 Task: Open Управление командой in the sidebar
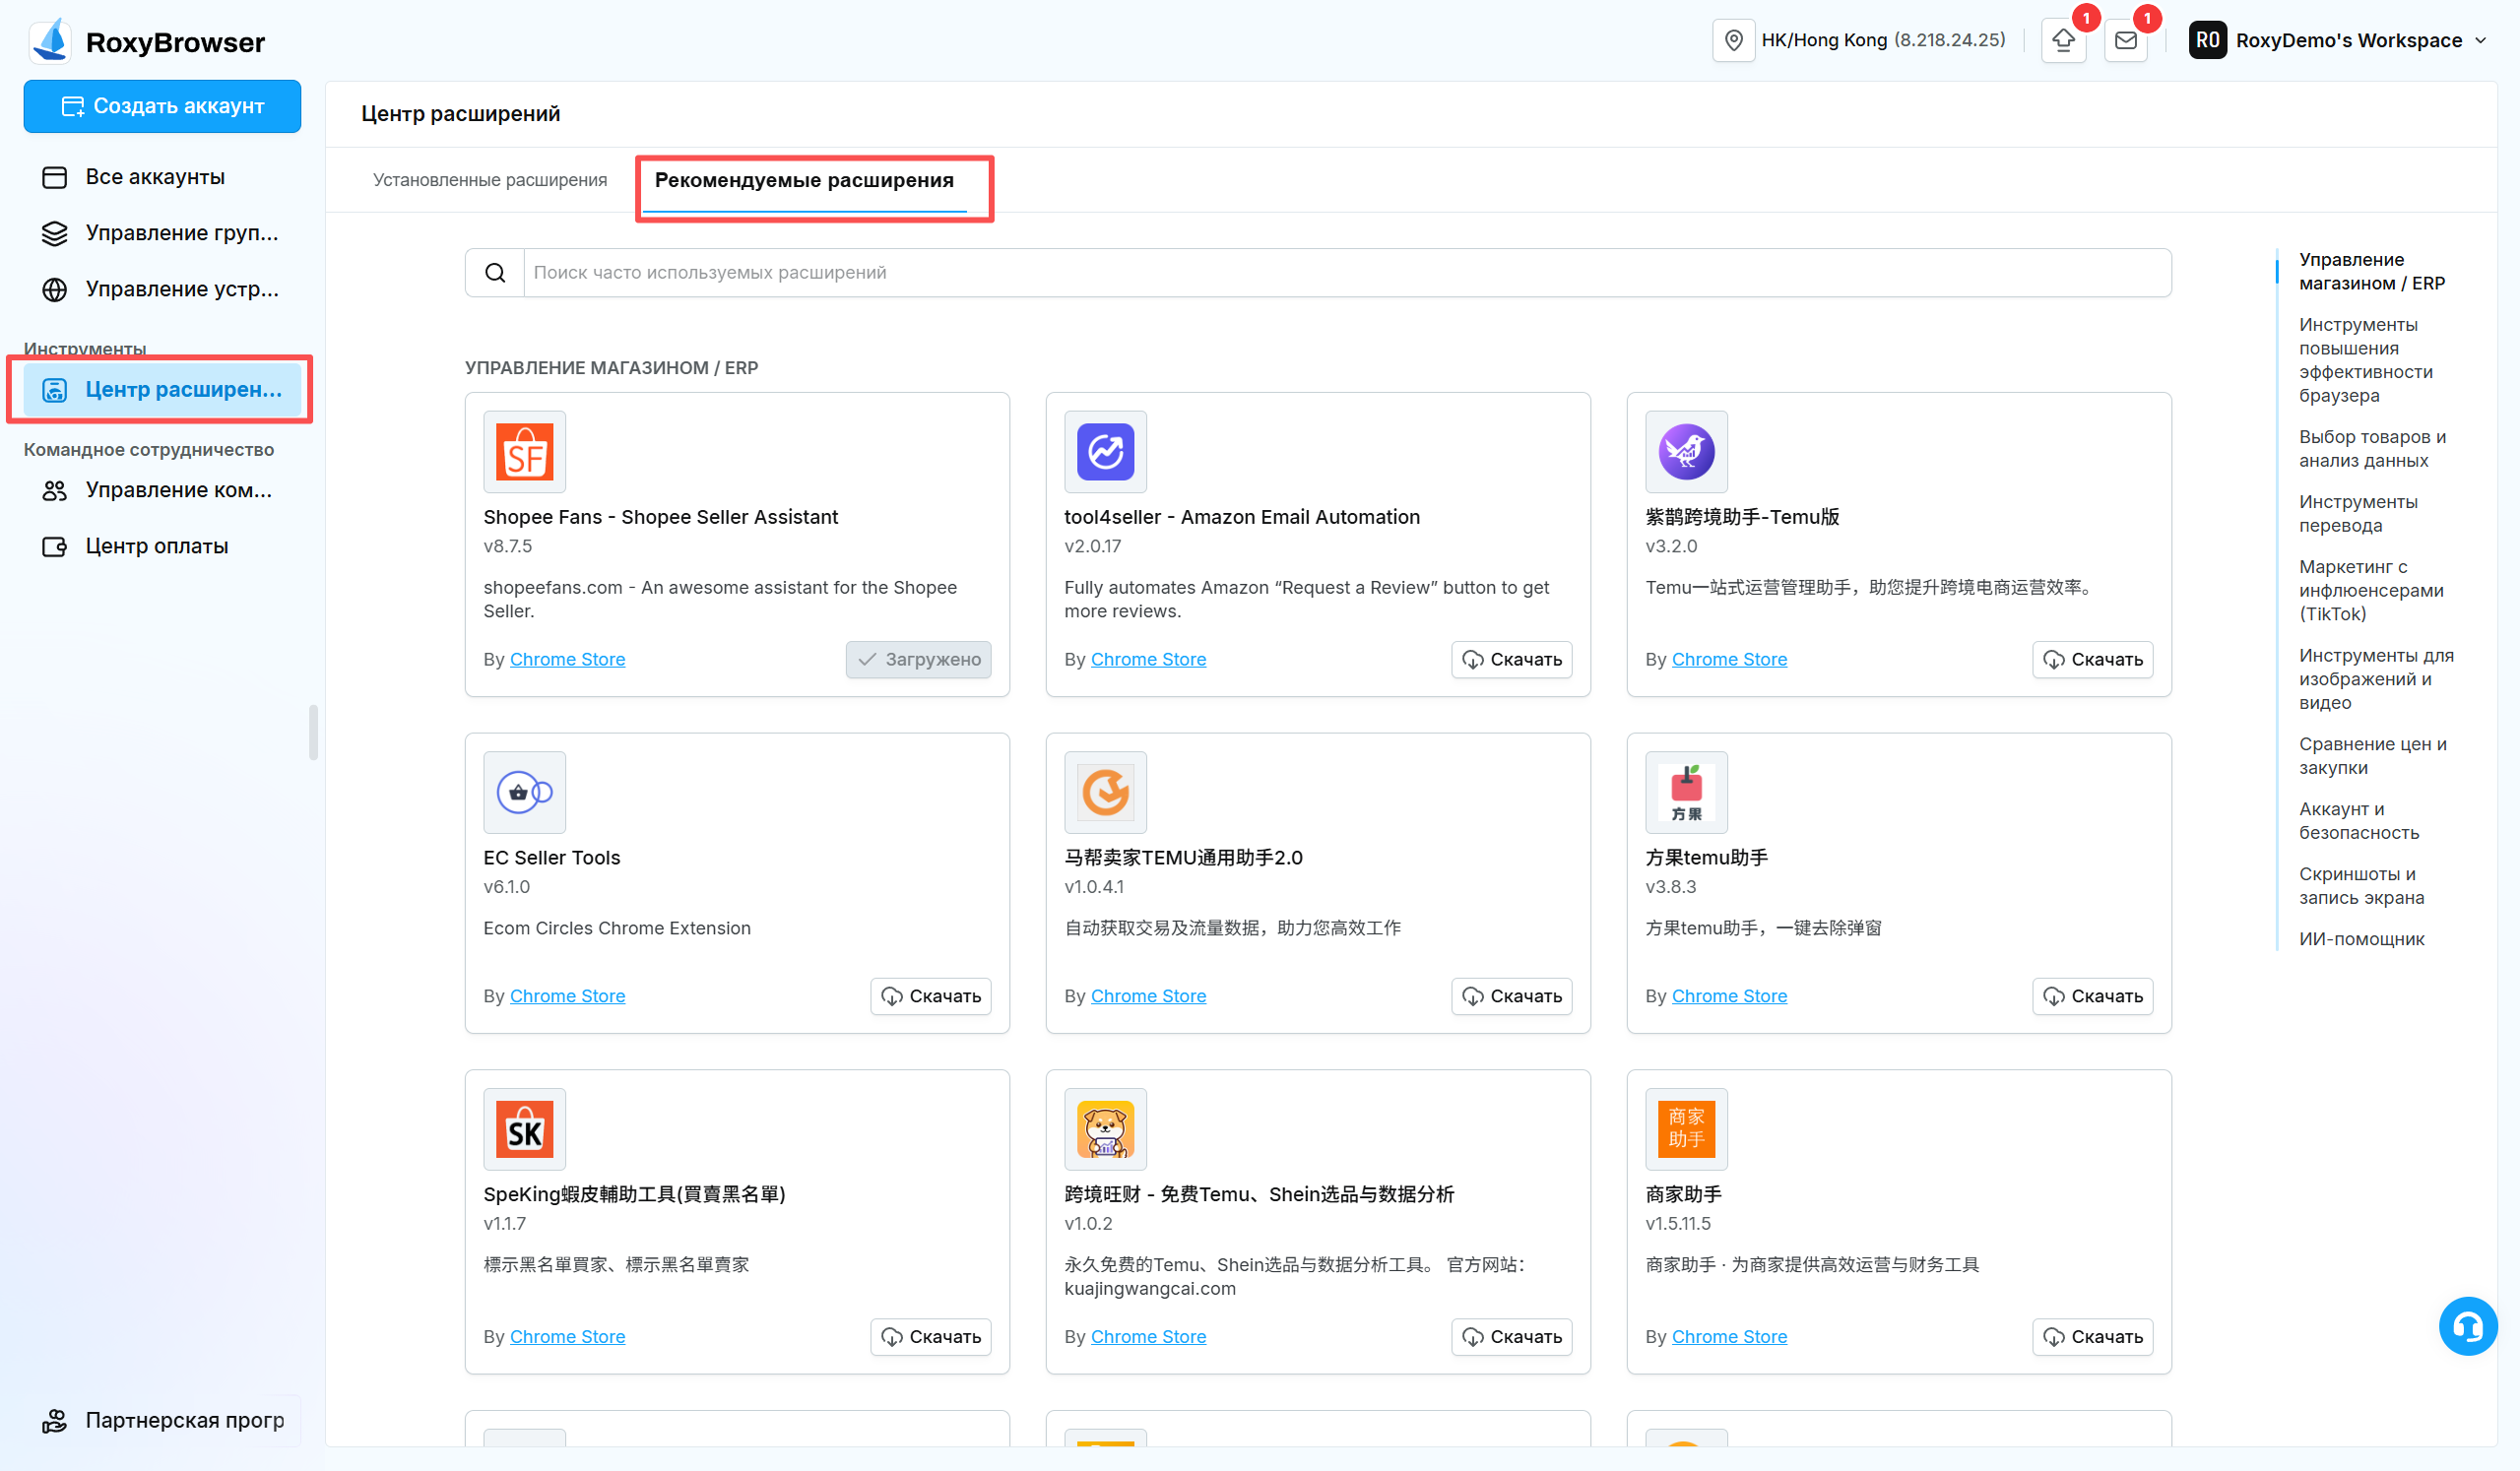click(x=162, y=490)
